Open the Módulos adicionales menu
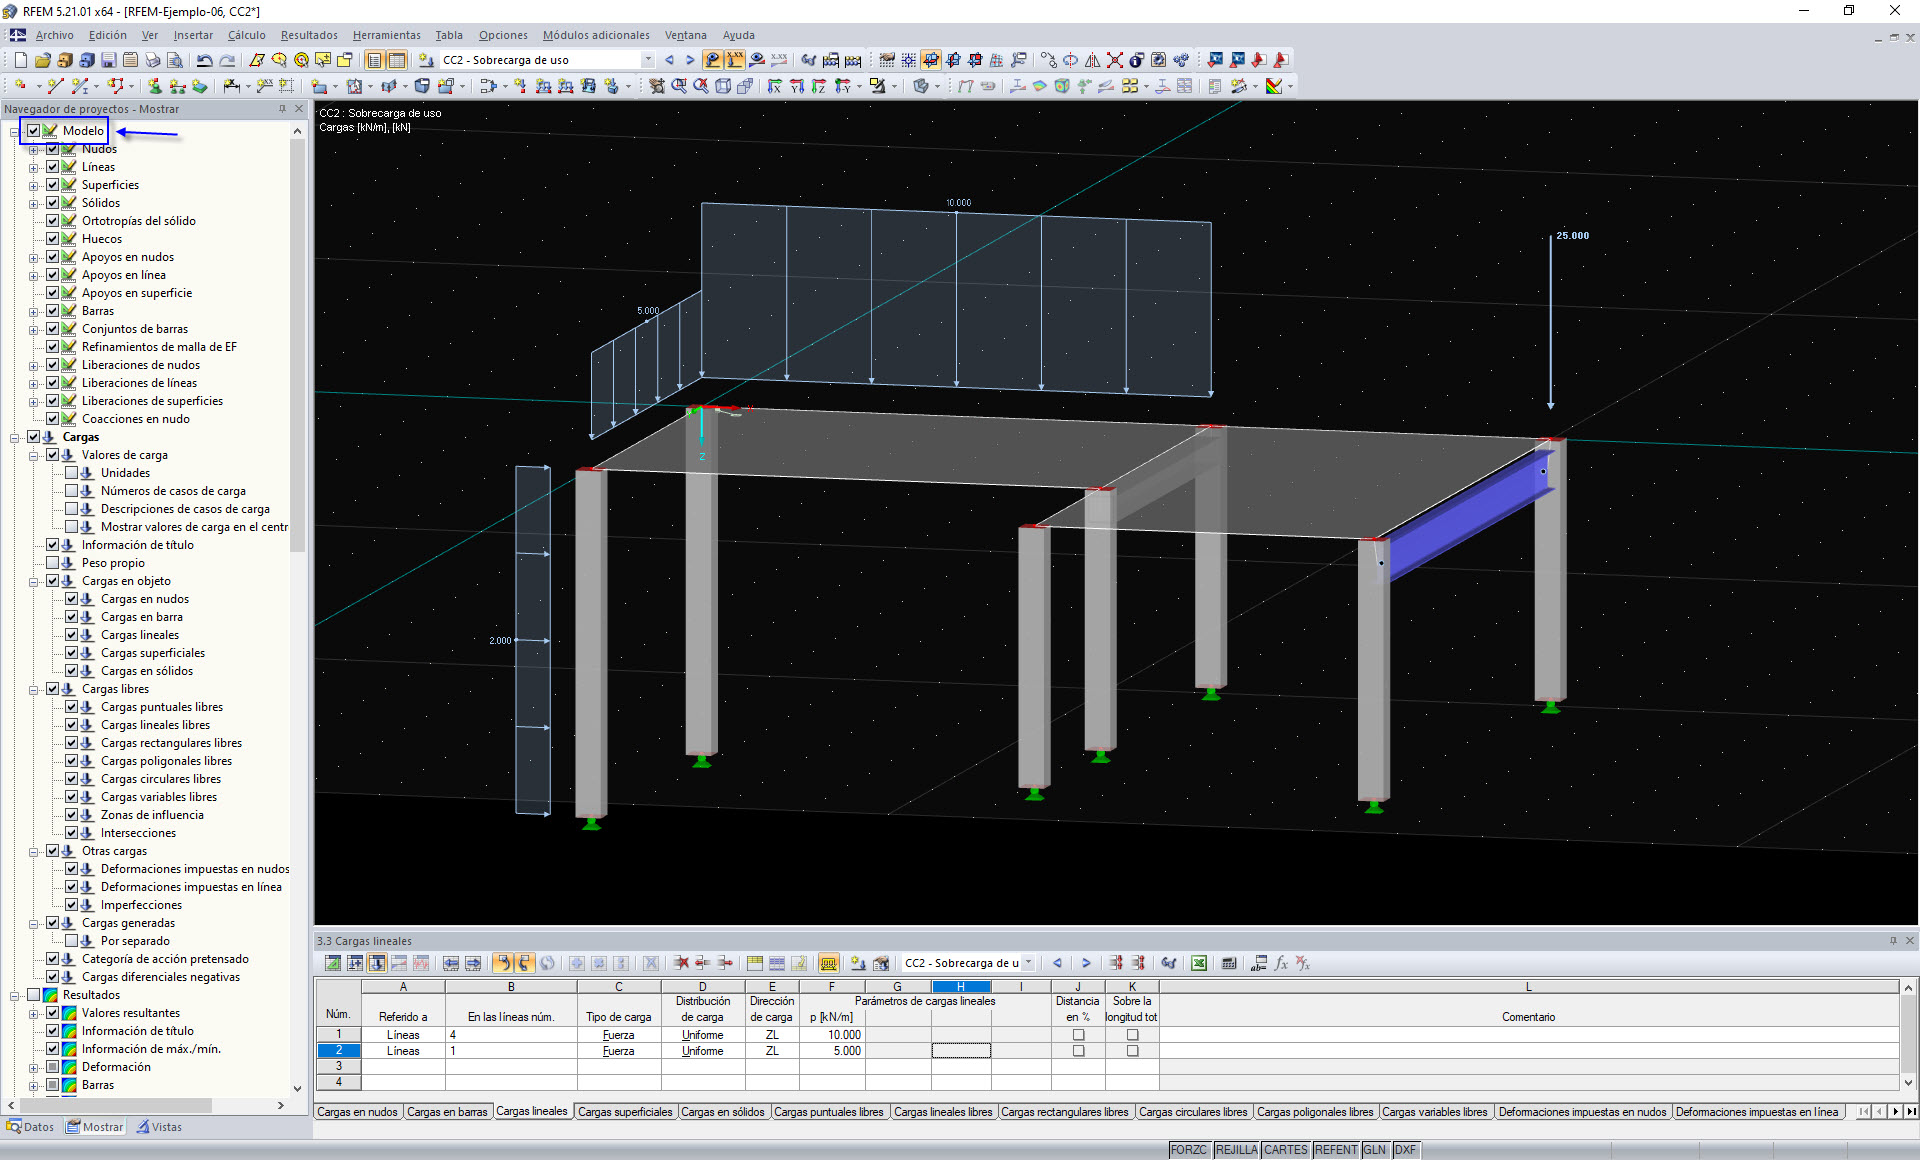The width and height of the screenshot is (1920, 1160). pos(596,35)
